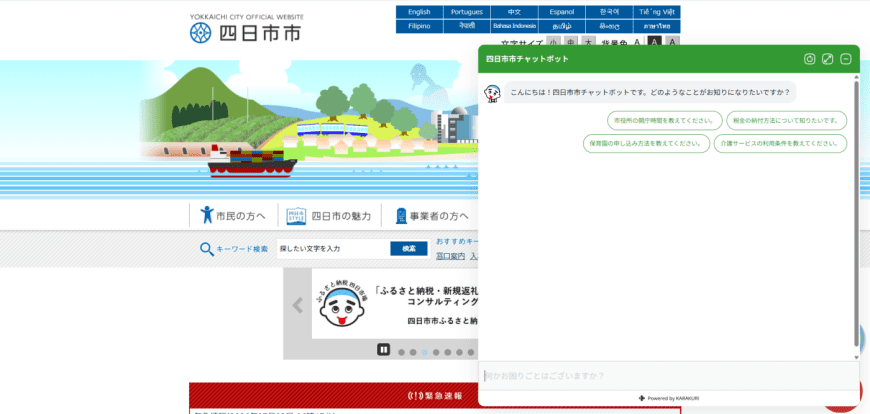This screenshot has height=414, width=870.
Task: Switch language to Tamil
Action: (x=562, y=26)
